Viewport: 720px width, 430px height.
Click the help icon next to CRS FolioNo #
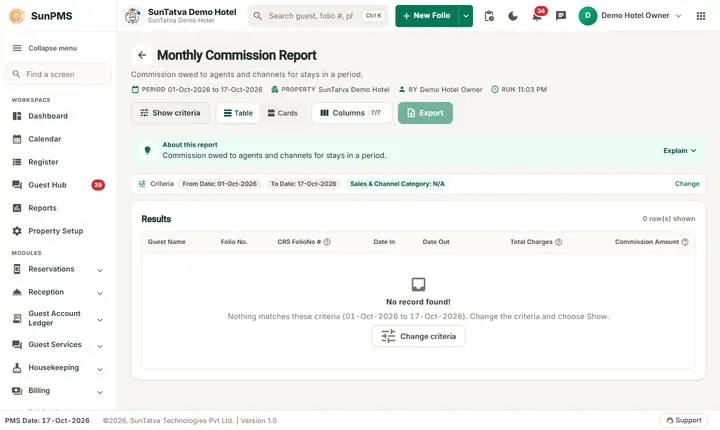[327, 242]
